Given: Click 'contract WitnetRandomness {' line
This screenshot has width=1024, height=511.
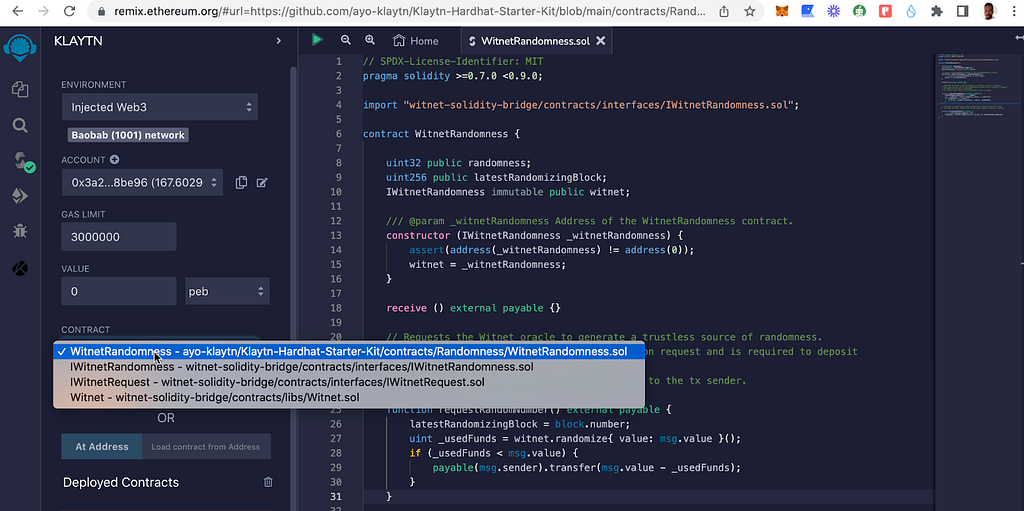Looking at the screenshot, I should (x=441, y=134).
